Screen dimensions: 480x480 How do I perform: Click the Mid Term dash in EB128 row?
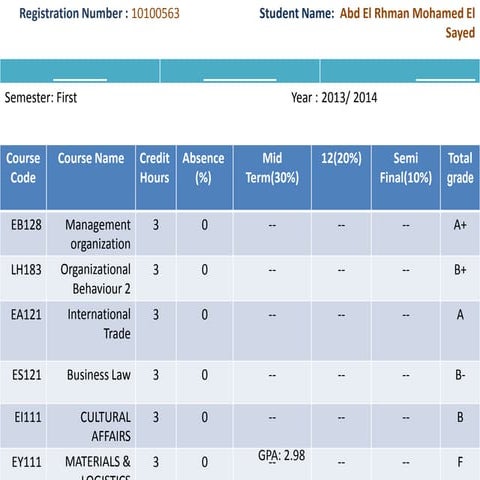pyautogui.click(x=272, y=226)
